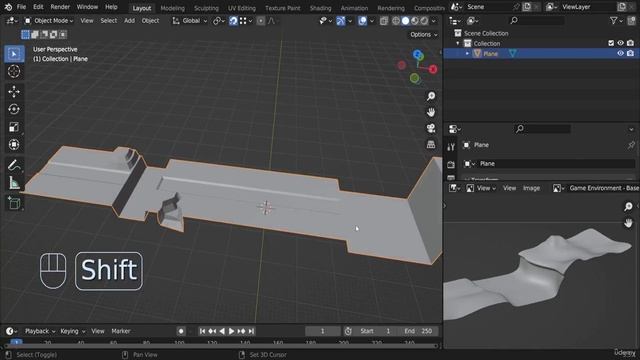640x360 pixels.
Task: Toggle the use preview range clock icon
Action: click(348, 331)
